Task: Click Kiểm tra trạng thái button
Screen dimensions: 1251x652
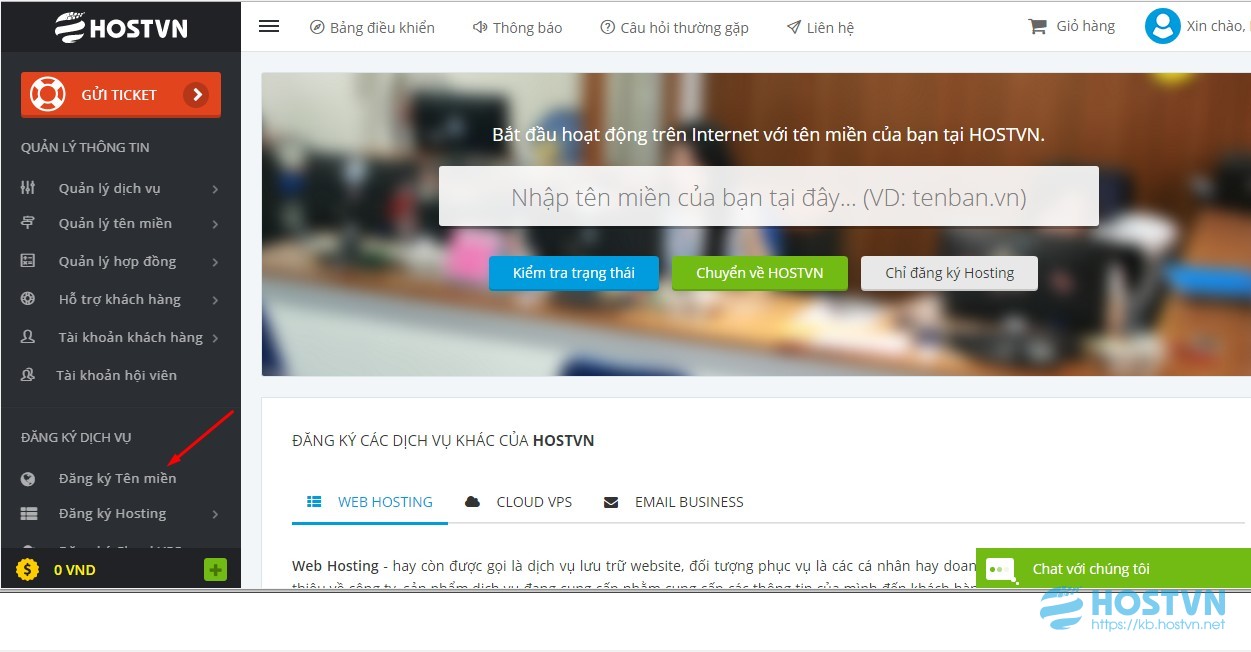Action: [x=574, y=273]
